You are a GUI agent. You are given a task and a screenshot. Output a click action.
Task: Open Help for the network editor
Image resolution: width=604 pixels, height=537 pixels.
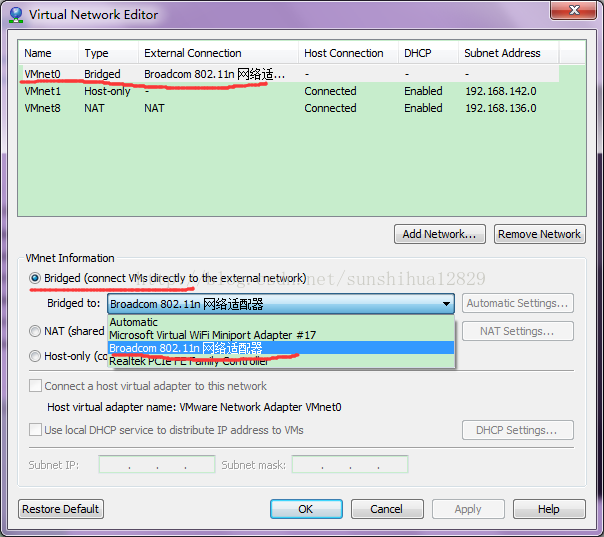tap(549, 509)
